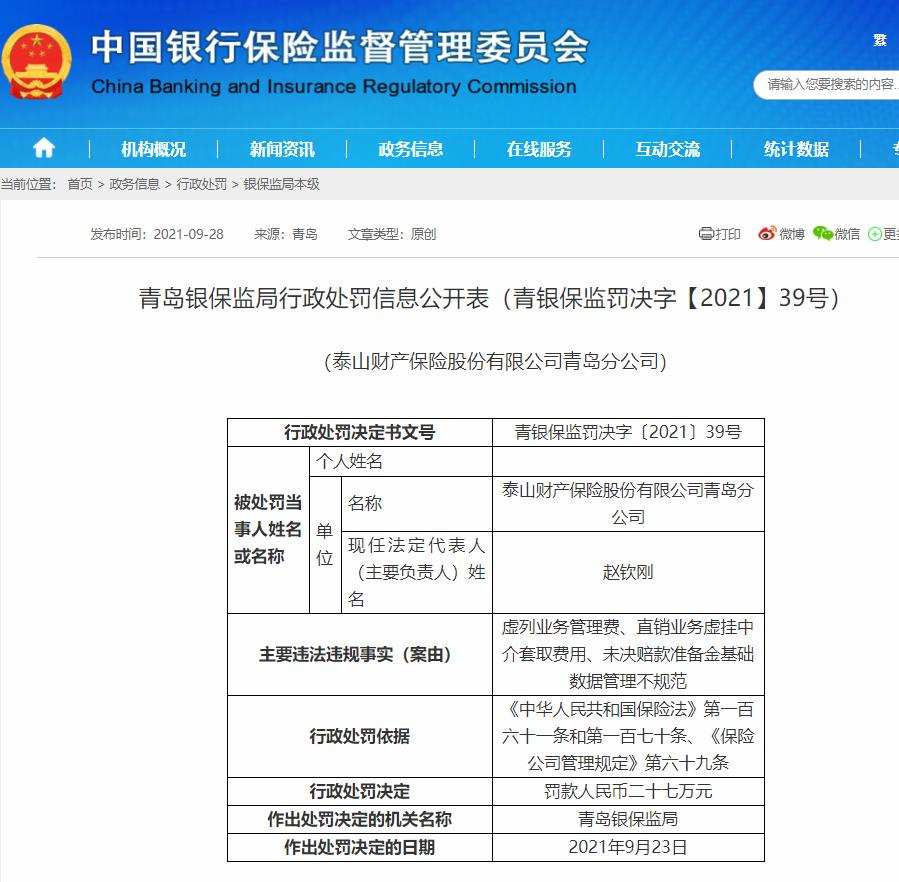Screen dimensions: 899x882
Task: Click cell 青岛银保监局
Action: [628, 819]
